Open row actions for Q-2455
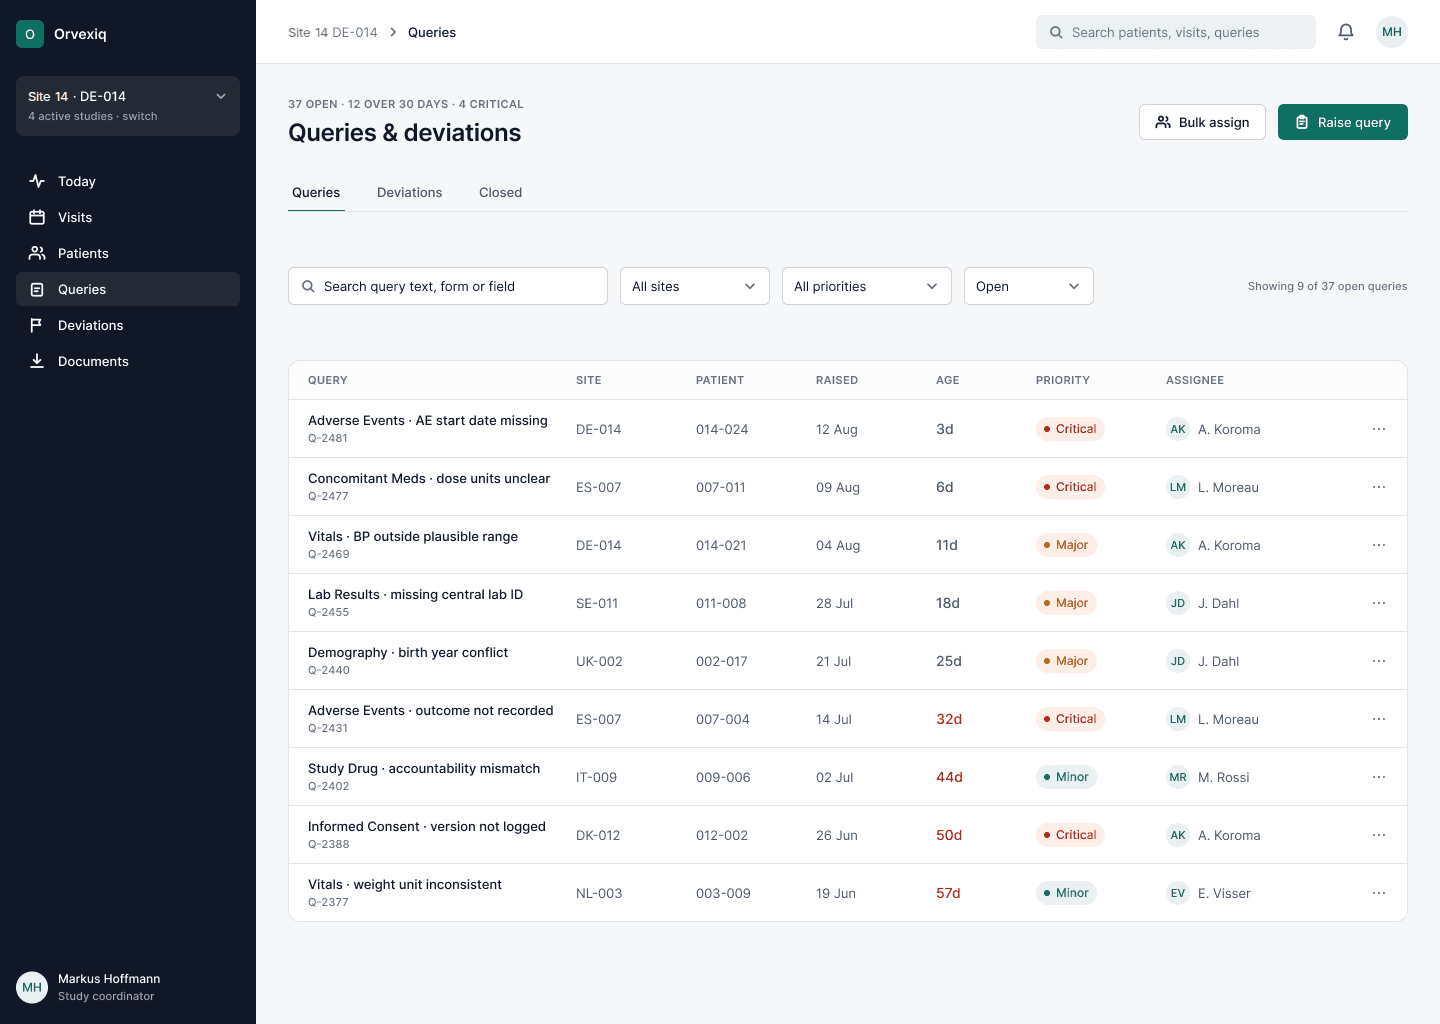 coord(1379,603)
